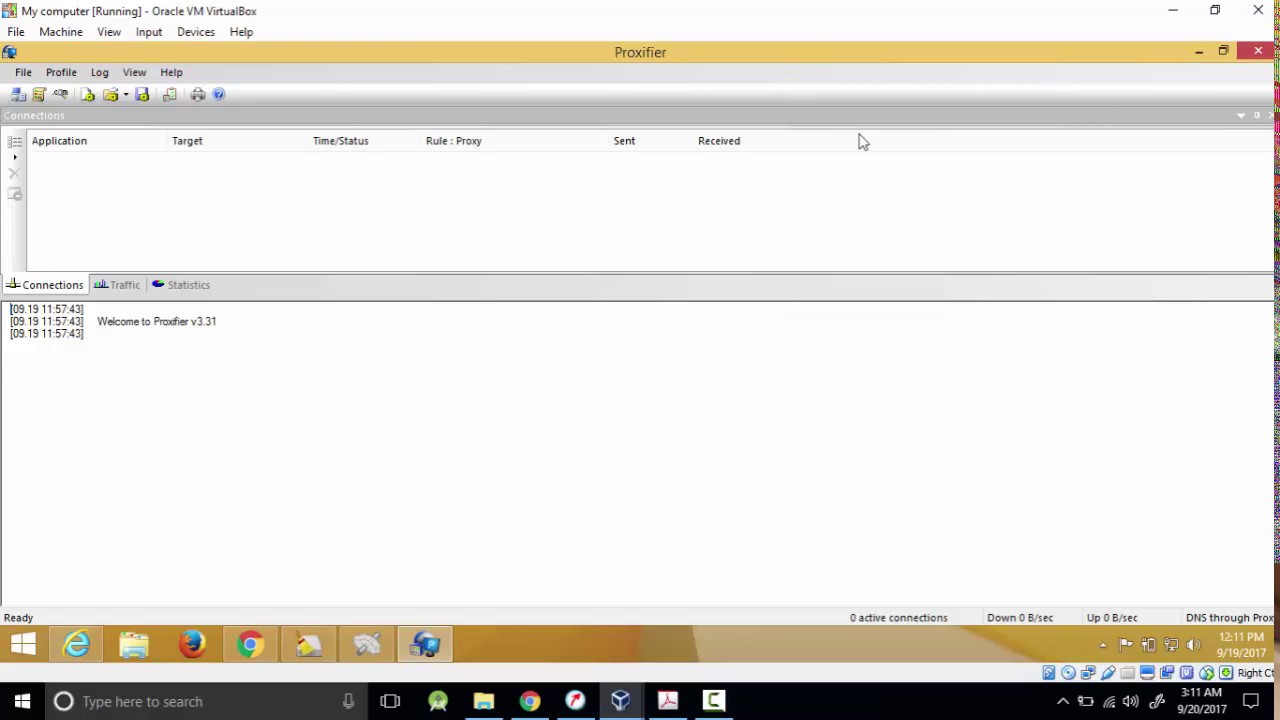Screen dimensions: 1280x720
Task: Launch Internet Explorer in guest taskbar
Action: click(77, 644)
